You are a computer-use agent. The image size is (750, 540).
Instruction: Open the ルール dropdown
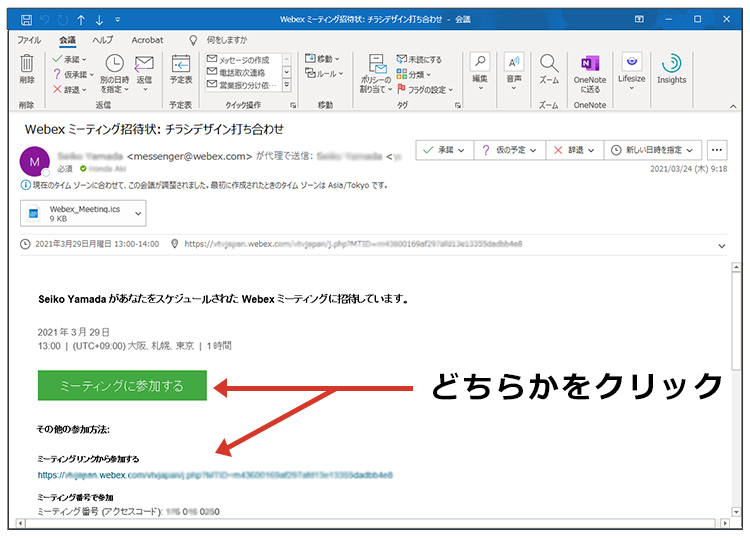click(x=324, y=73)
